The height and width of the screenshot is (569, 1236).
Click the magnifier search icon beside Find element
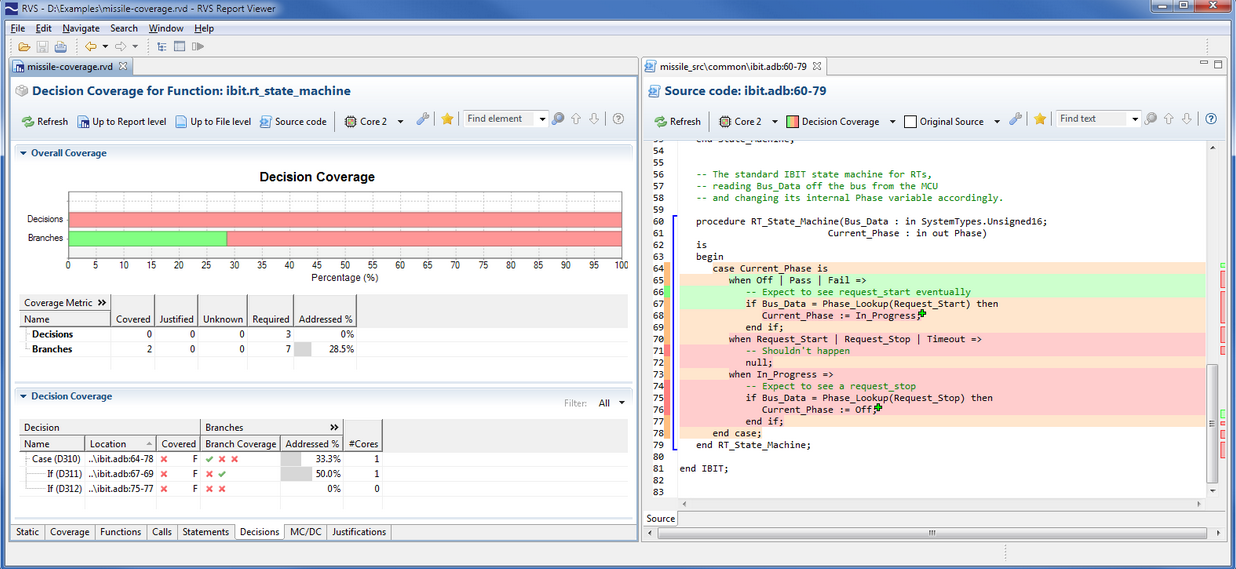(558, 120)
